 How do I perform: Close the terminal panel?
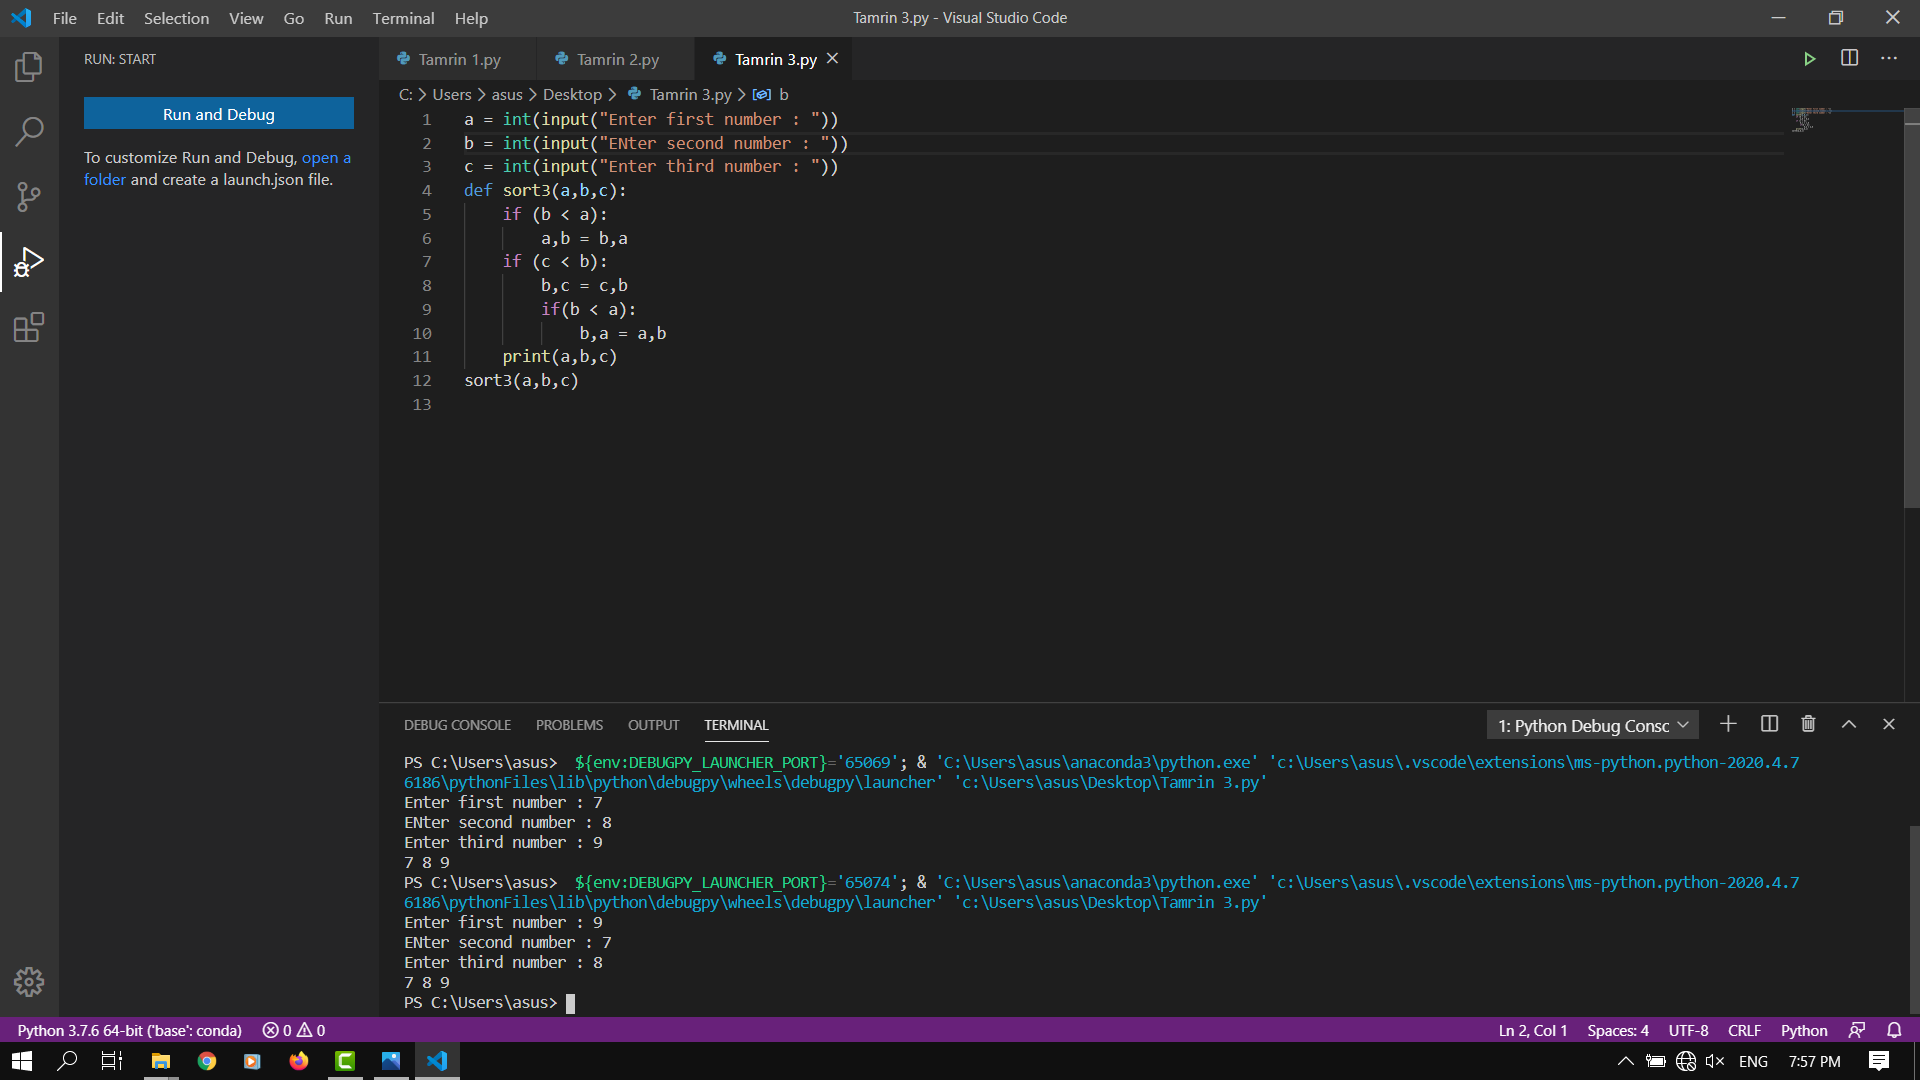point(1889,724)
